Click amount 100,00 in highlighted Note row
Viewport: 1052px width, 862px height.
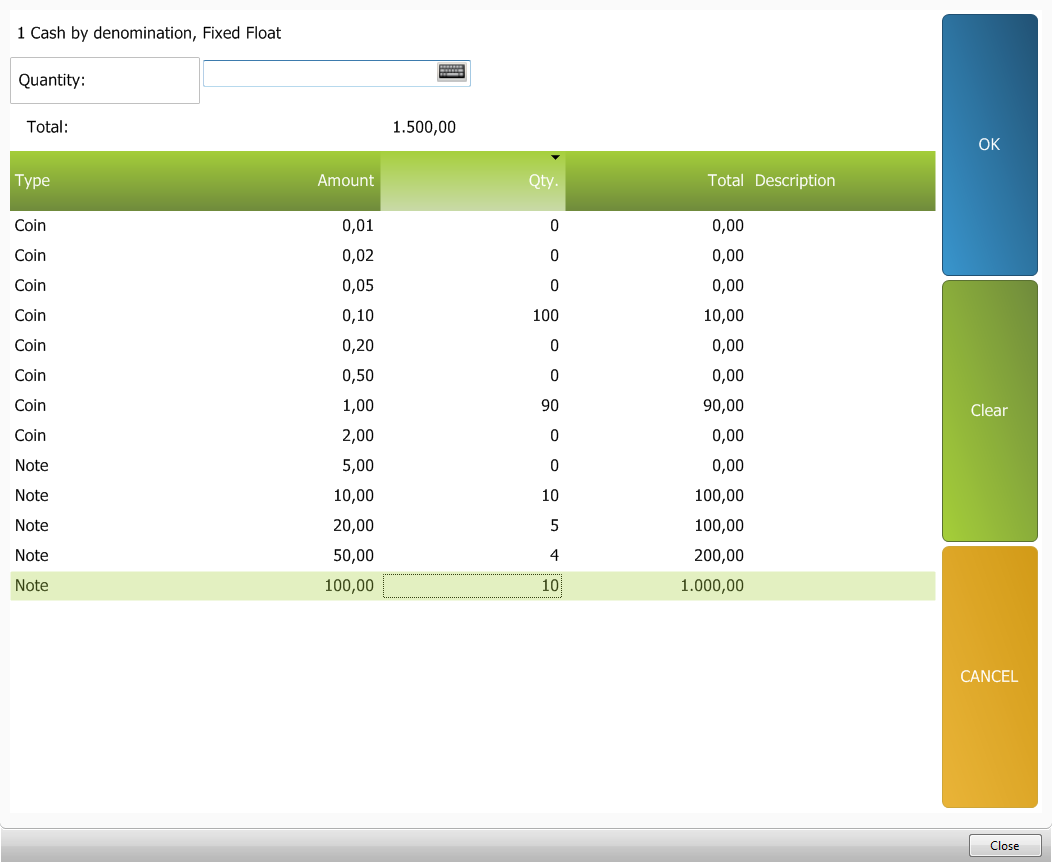tap(349, 586)
